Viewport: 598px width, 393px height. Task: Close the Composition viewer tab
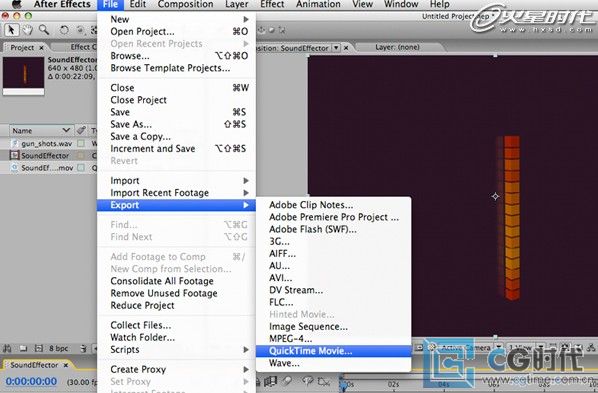(x=346, y=48)
